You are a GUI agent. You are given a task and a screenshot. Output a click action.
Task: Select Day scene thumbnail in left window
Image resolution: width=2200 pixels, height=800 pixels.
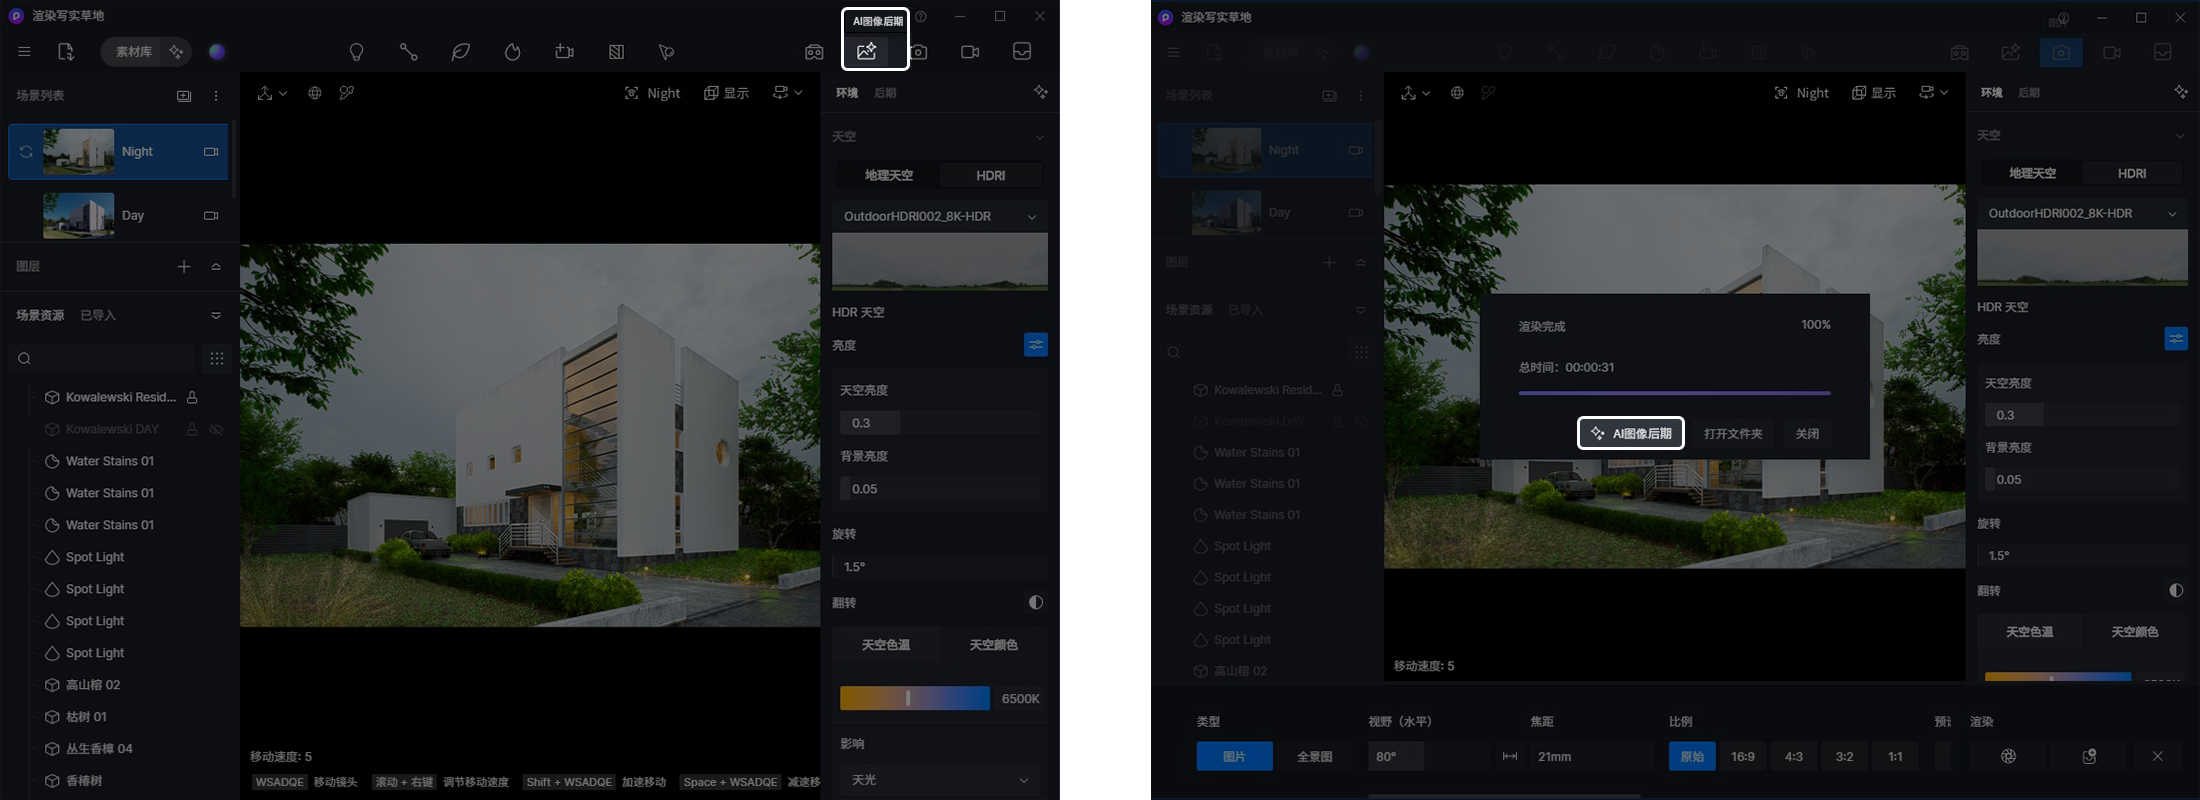[x=78, y=215]
